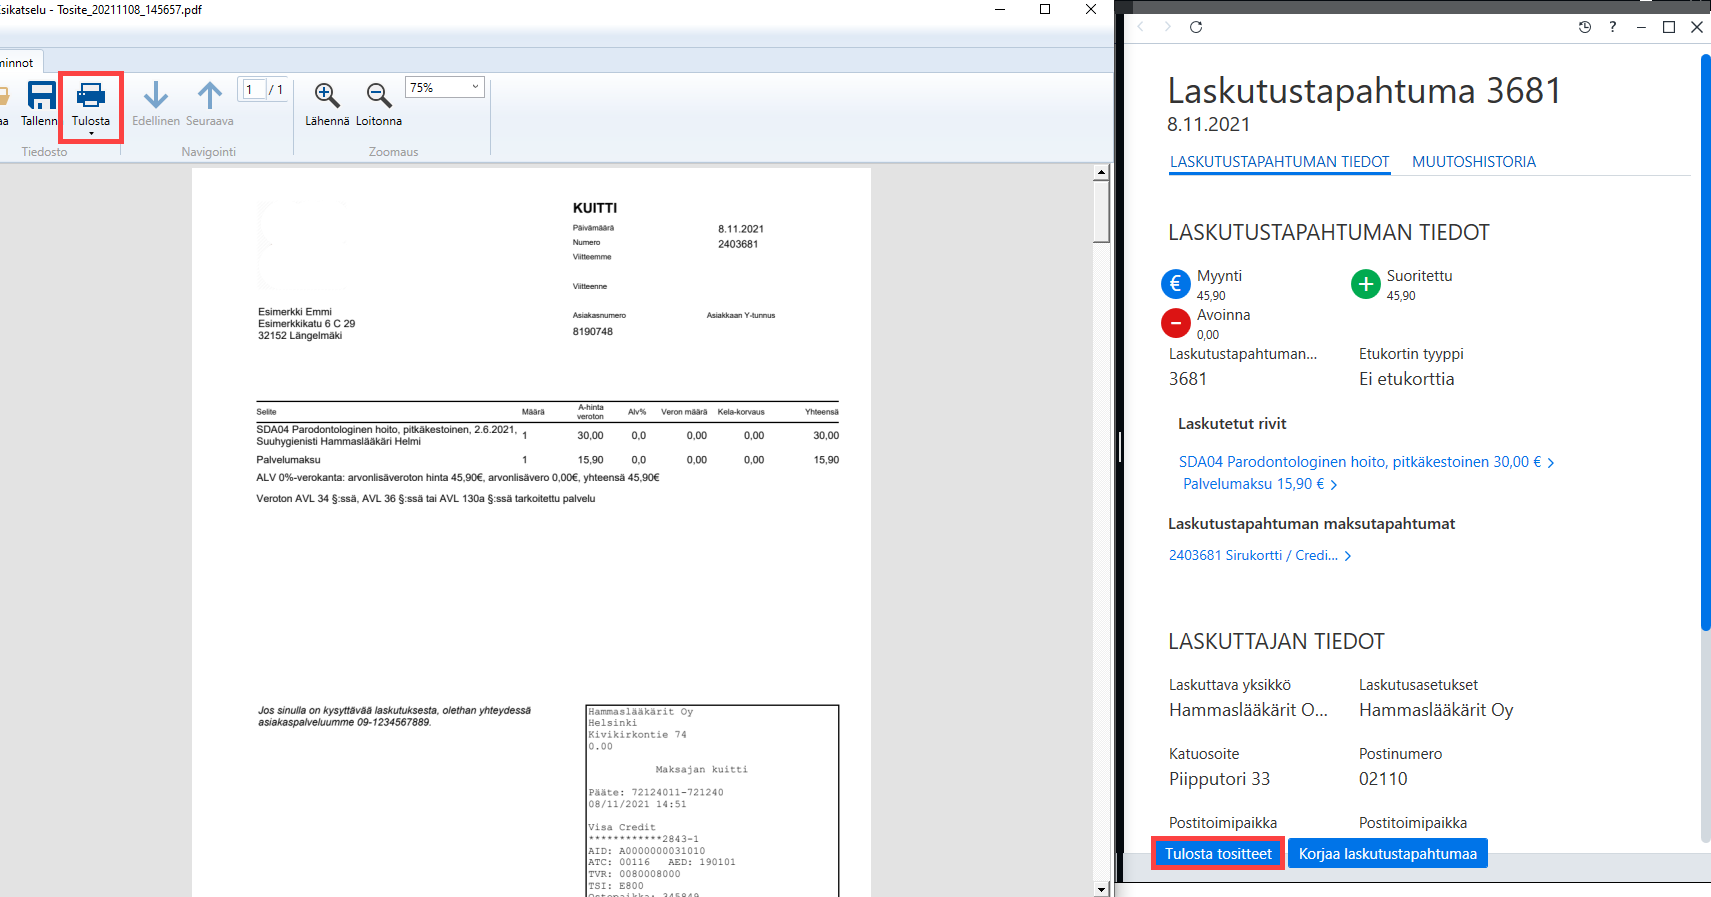Click customer number 8190748 in PDF

(x=593, y=331)
